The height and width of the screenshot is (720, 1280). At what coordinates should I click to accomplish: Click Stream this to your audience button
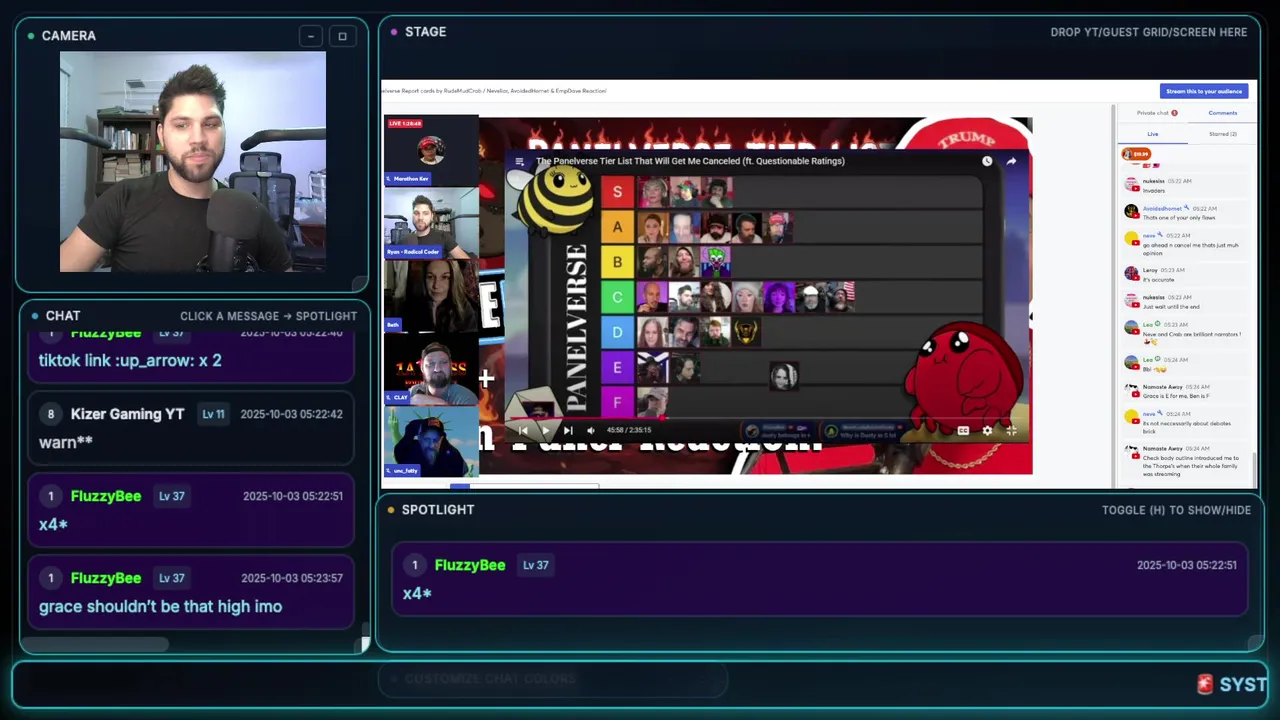pos(1204,91)
